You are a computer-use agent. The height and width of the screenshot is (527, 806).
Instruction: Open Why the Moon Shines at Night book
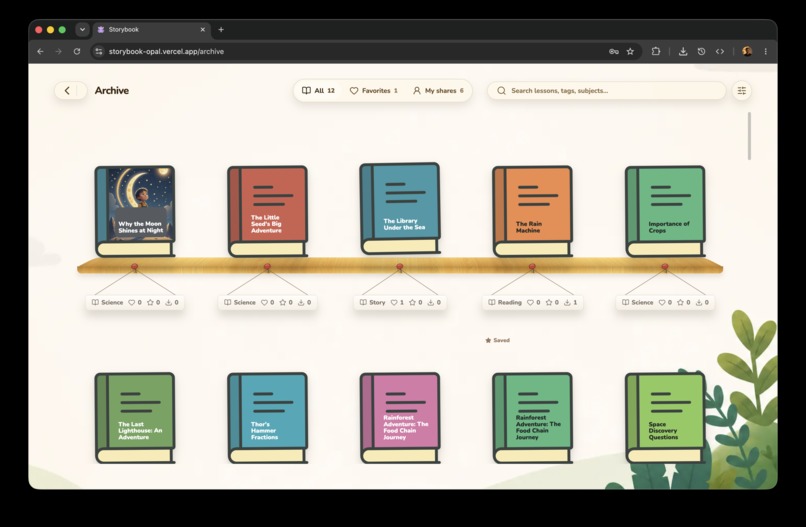(135, 211)
